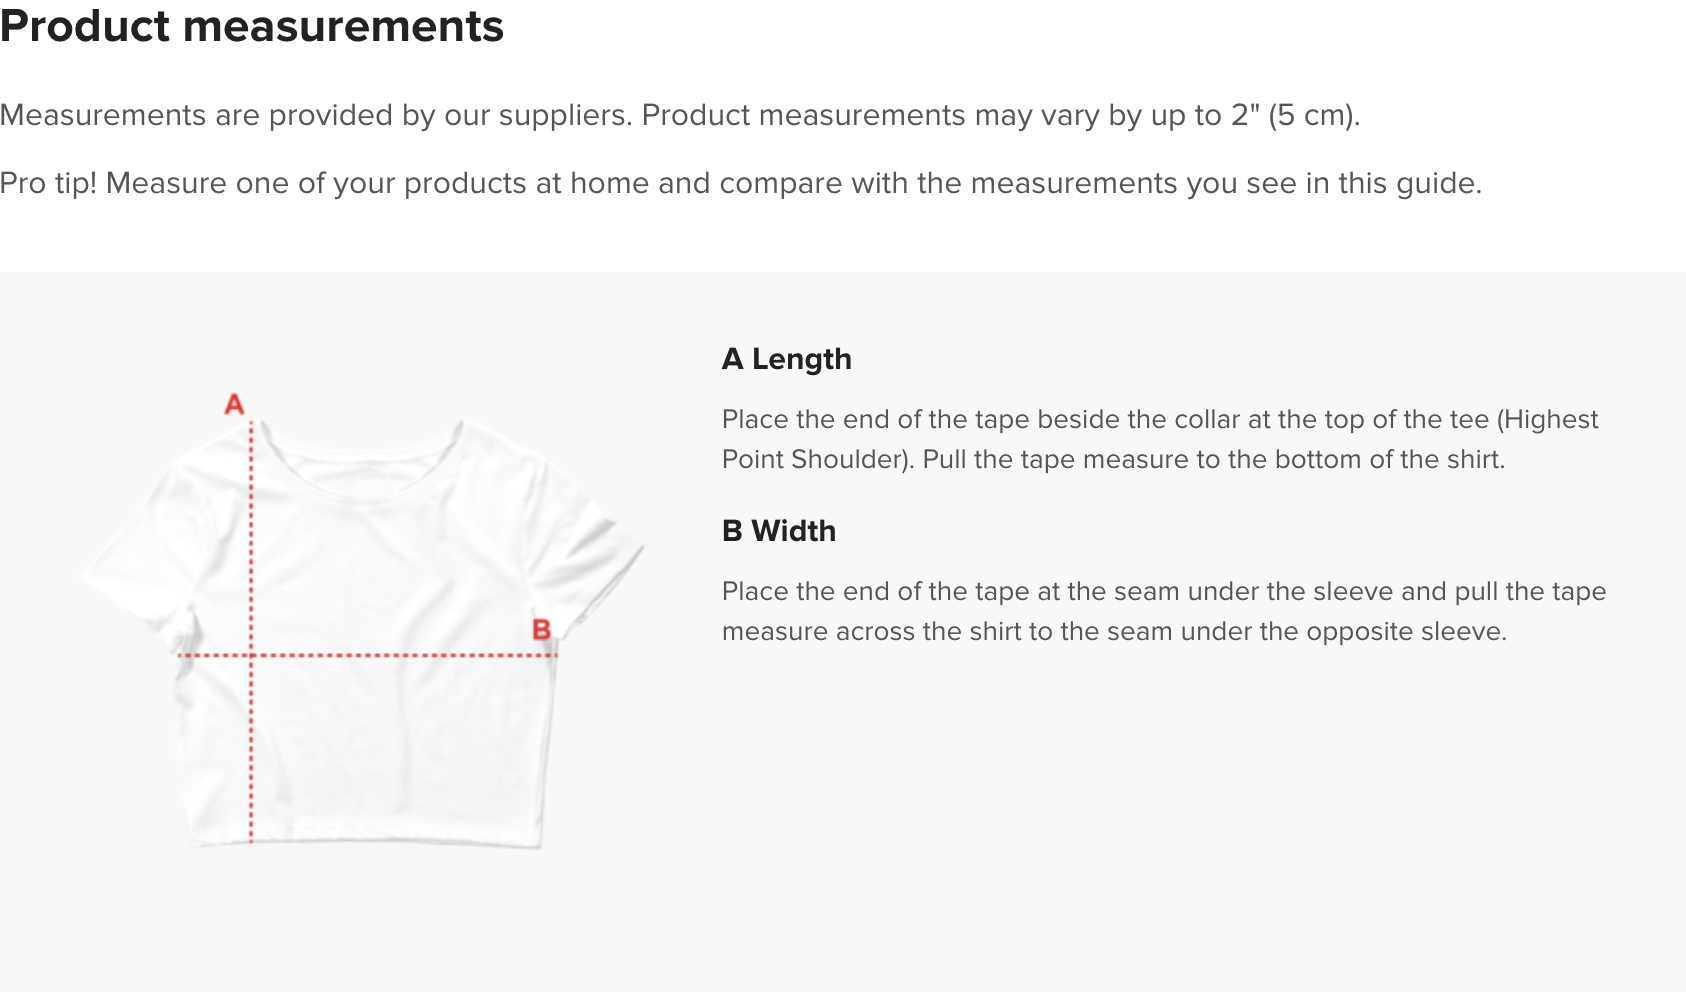Click the Pro tip! text

pos(48,184)
